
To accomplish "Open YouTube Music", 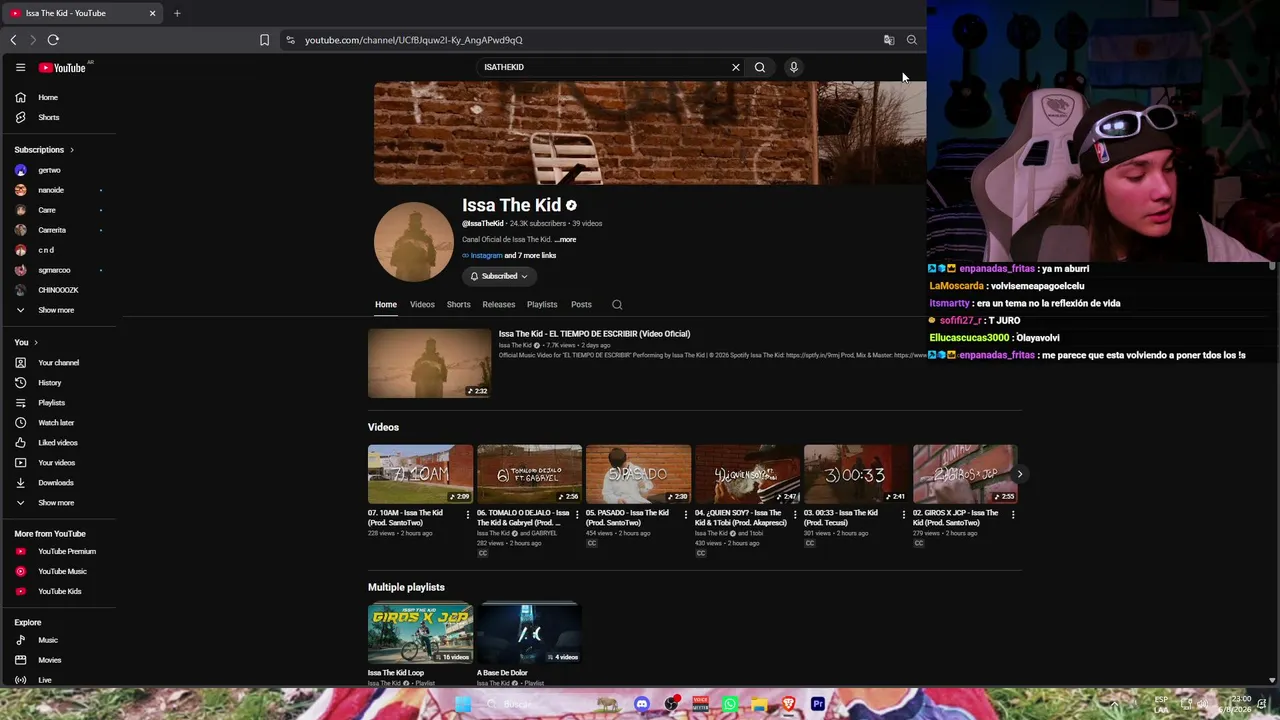I will click(60, 571).
